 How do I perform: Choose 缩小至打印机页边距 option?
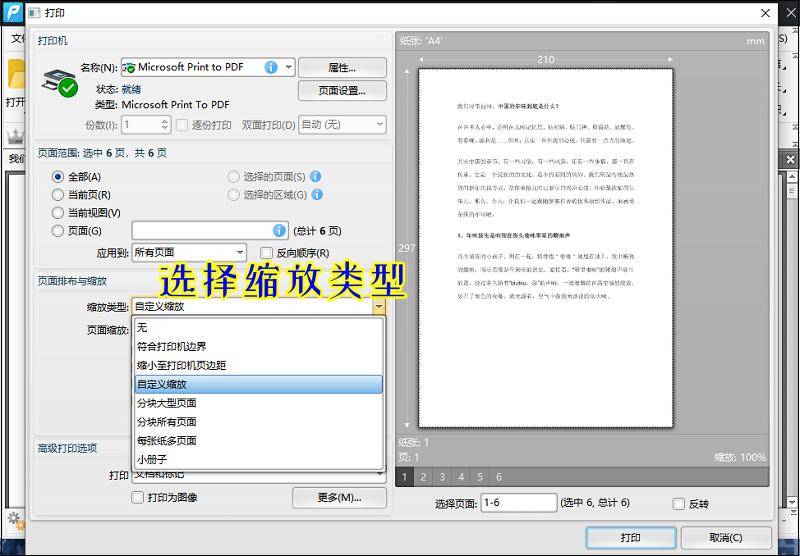258,365
